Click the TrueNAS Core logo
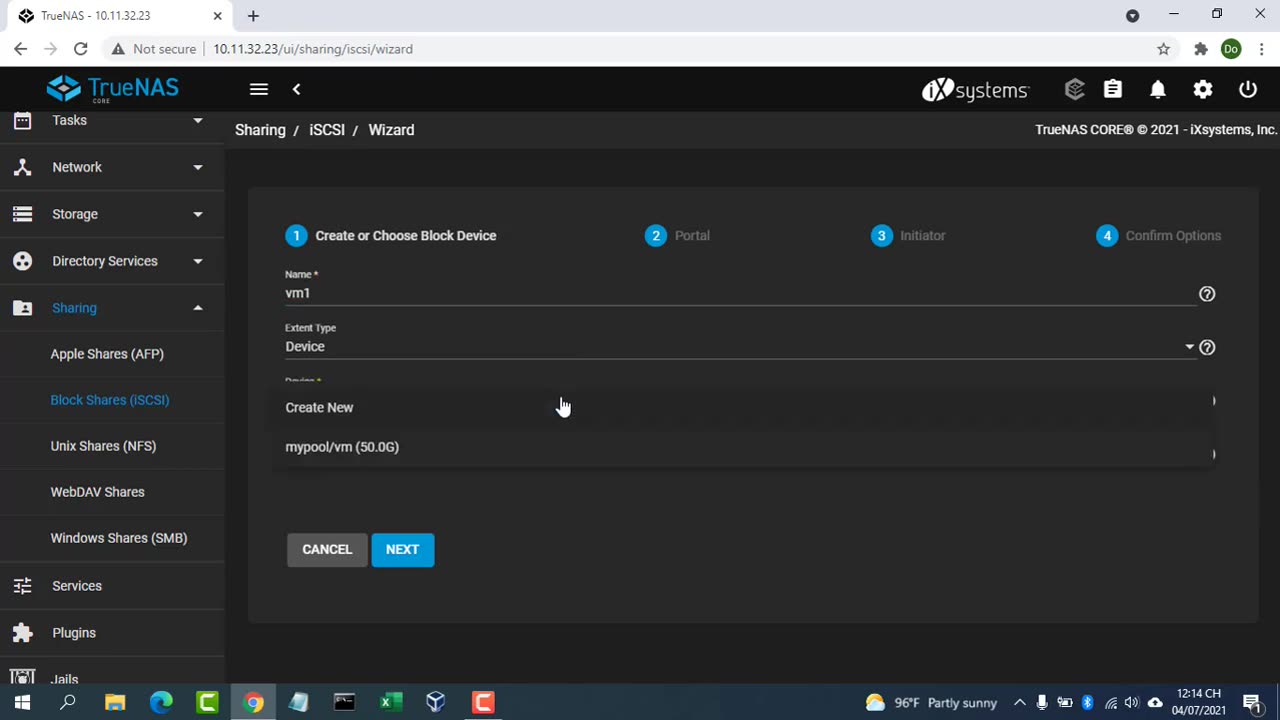 tap(112, 89)
